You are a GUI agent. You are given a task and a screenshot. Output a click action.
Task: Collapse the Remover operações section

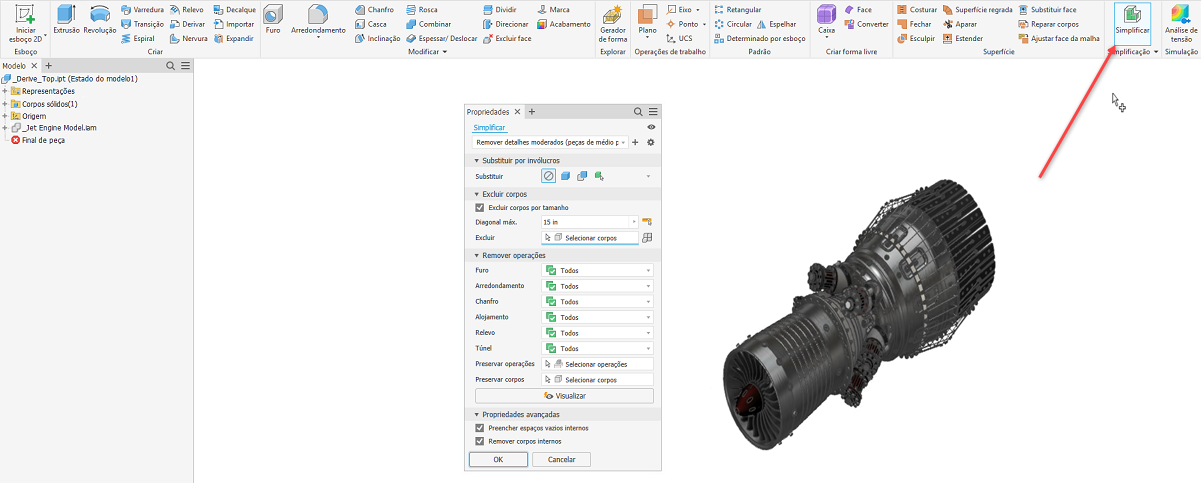click(477, 255)
